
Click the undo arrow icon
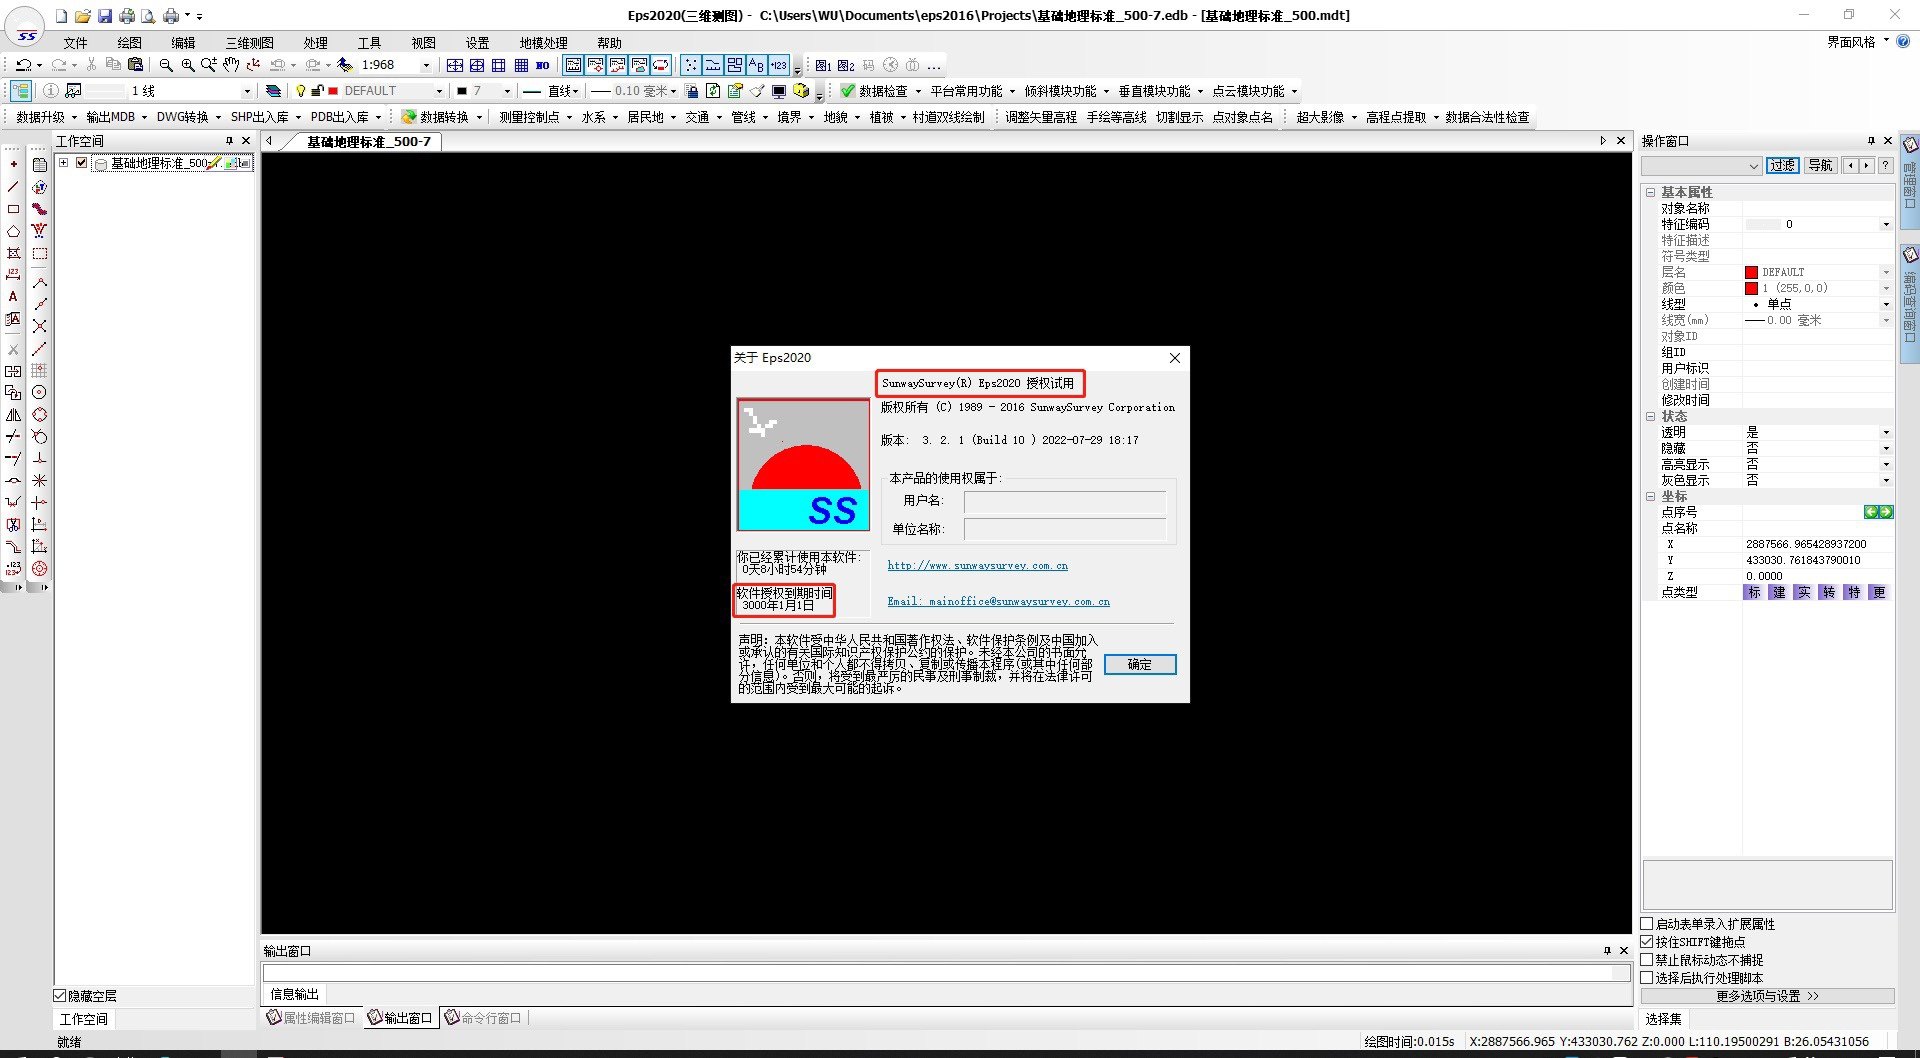point(22,65)
